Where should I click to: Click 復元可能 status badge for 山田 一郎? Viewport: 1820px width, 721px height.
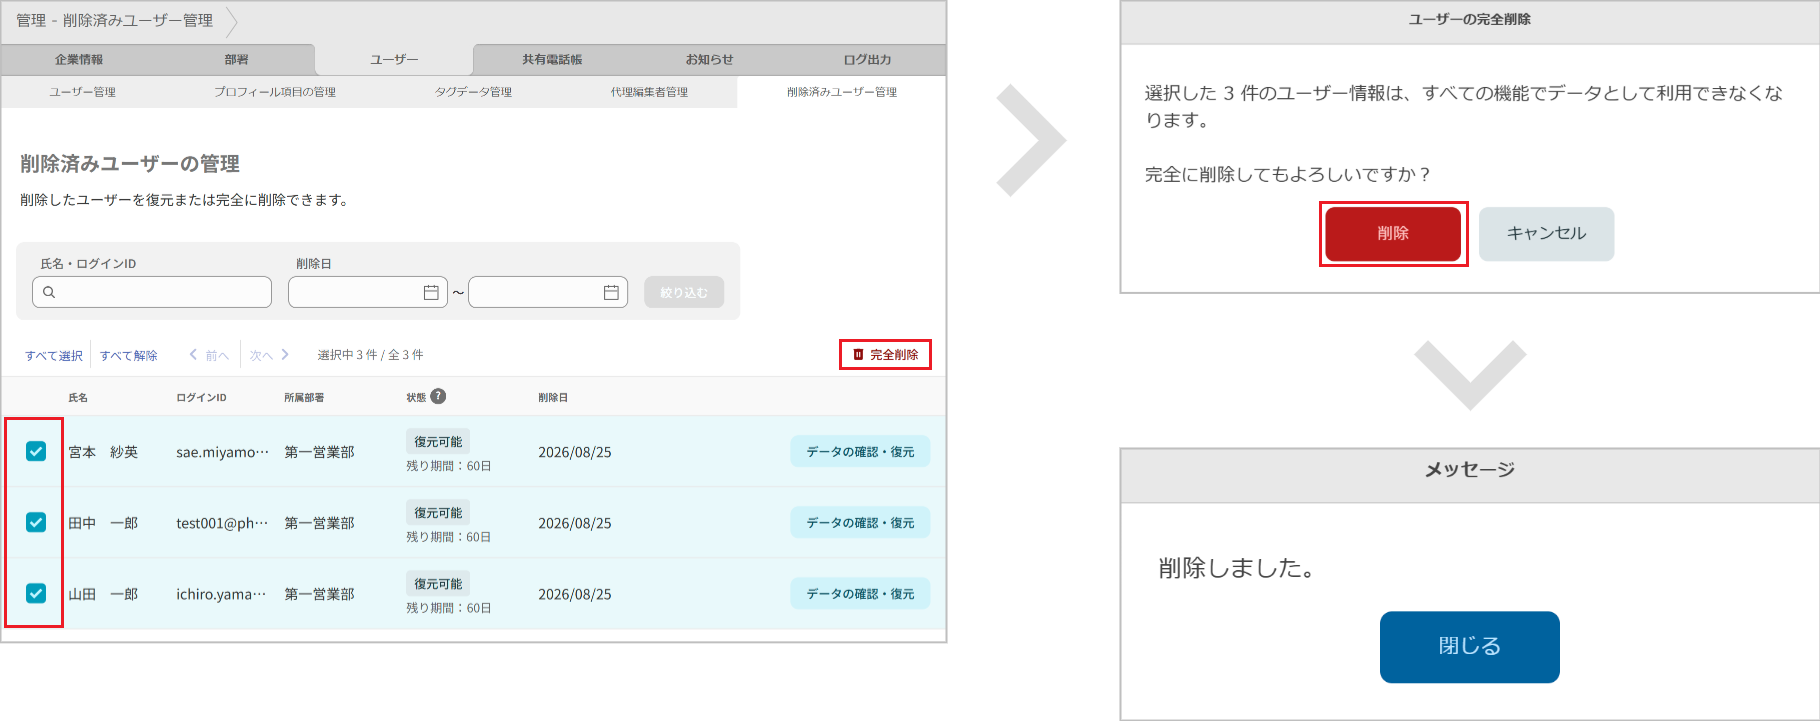pyautogui.click(x=438, y=583)
